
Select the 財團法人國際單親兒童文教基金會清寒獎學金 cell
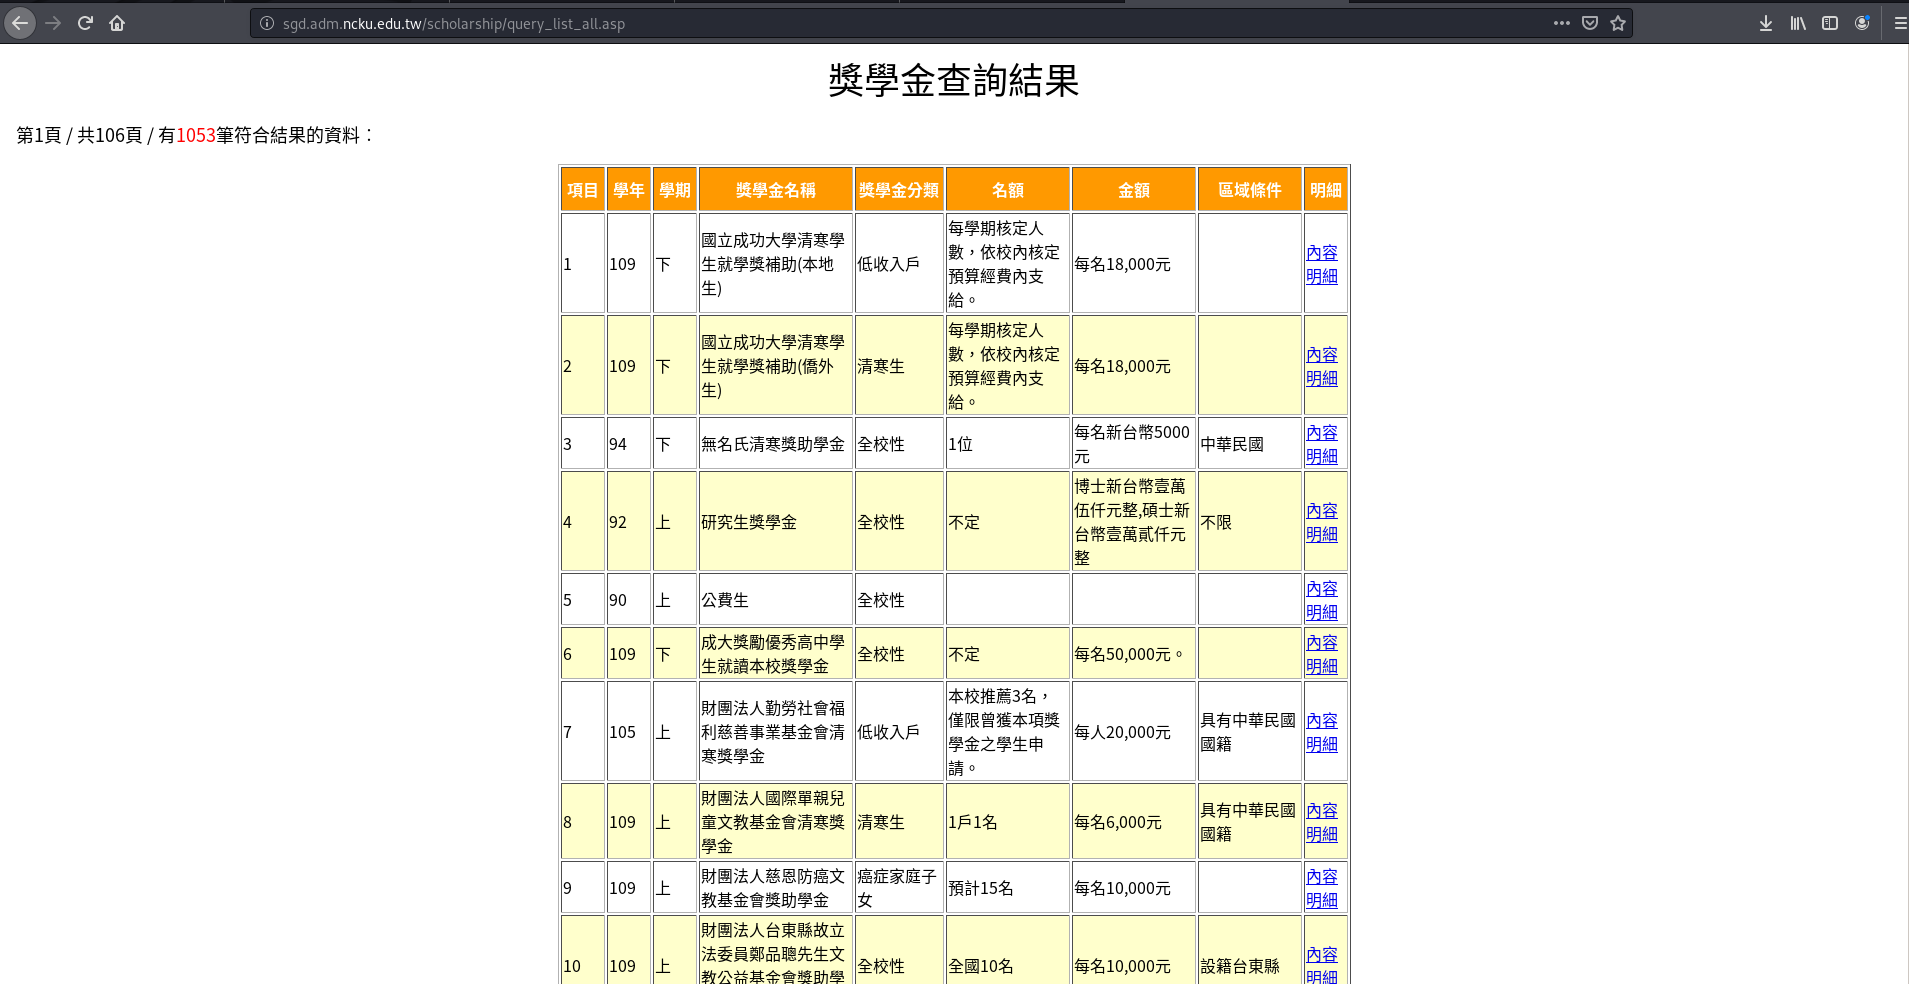click(776, 822)
